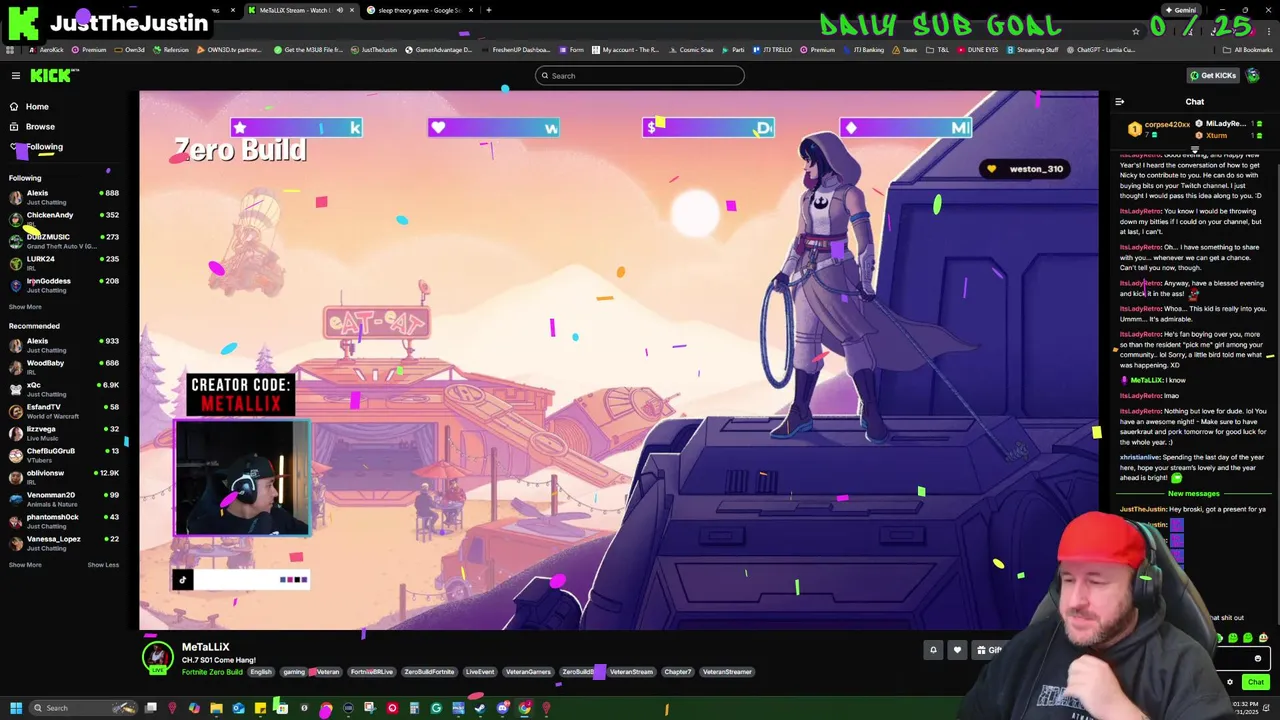The width and height of the screenshot is (1280, 720).
Task: Select the FortniteBRLive tag
Action: tap(371, 672)
